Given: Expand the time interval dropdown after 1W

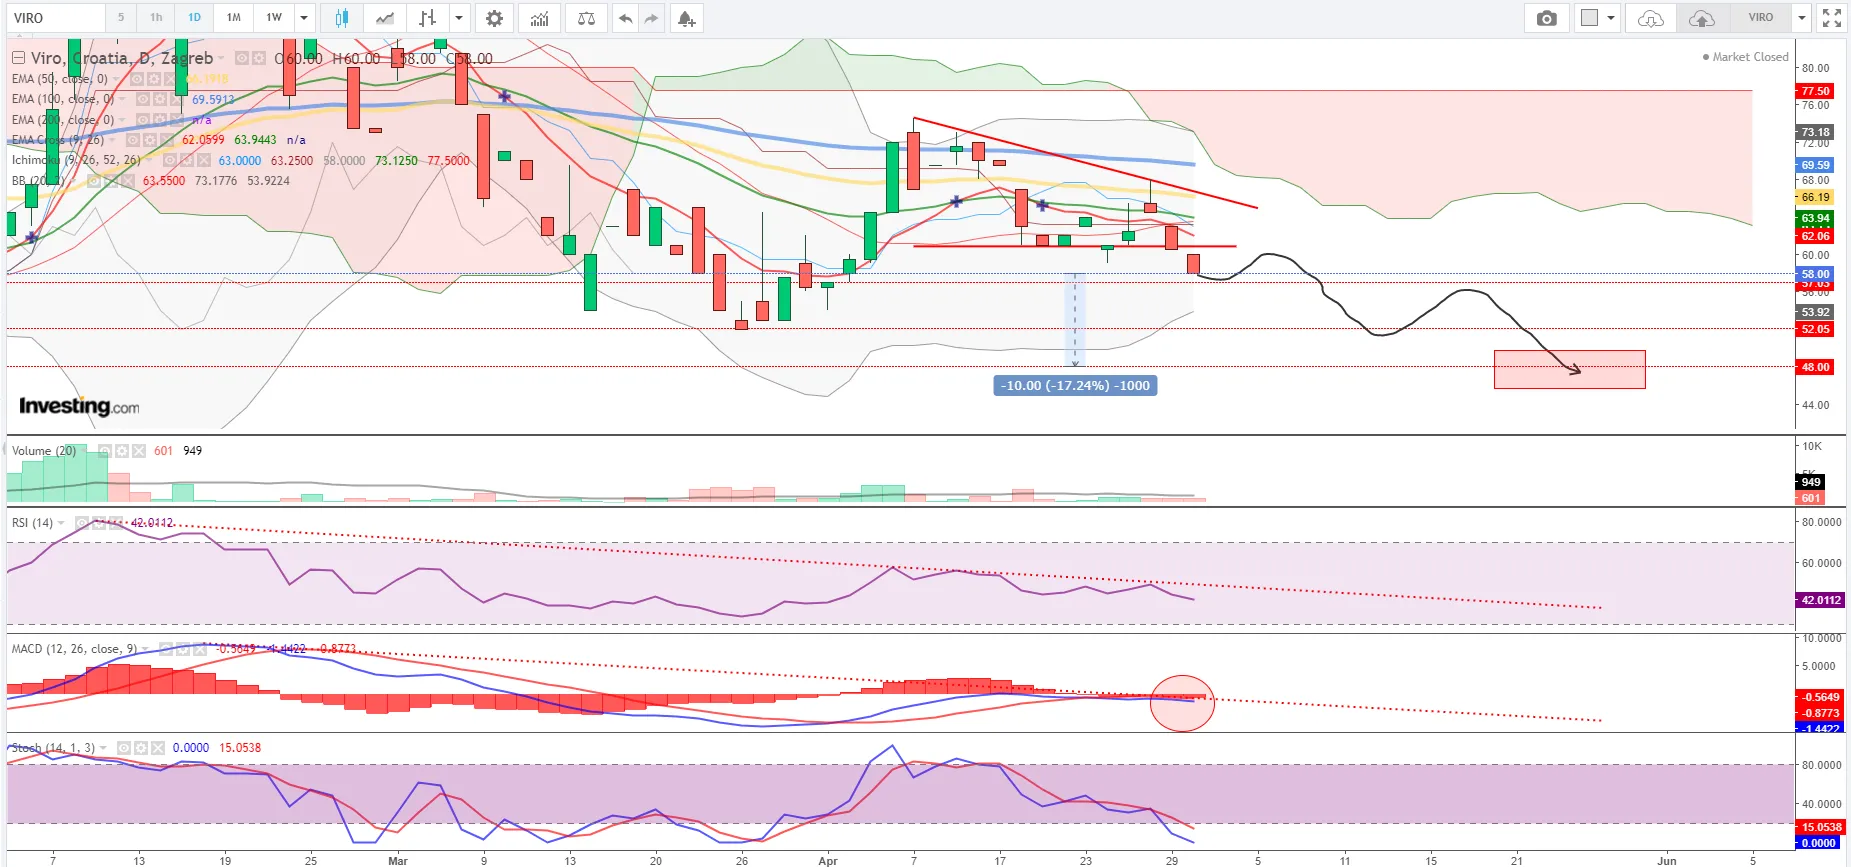Looking at the screenshot, I should [x=304, y=18].
